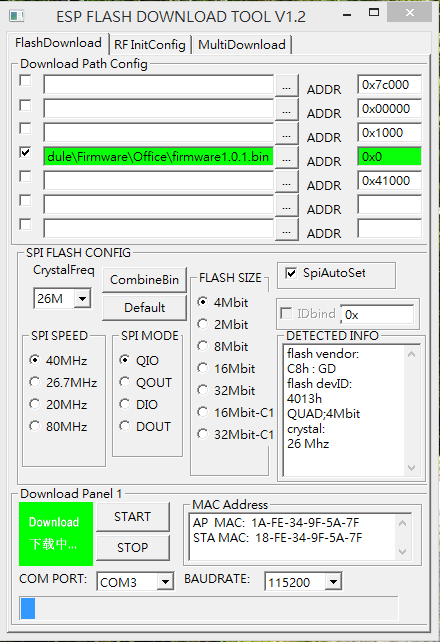Screen dimensions: 440x642
Task: Set SPI speed to 26.7MHz
Action: pyautogui.click(x=35, y=382)
